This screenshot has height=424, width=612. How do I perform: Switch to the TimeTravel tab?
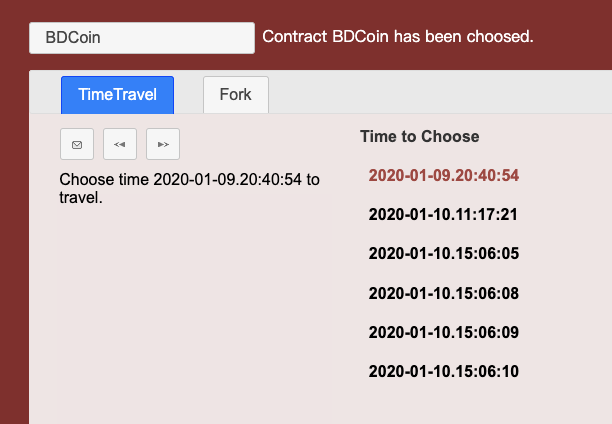tap(117, 95)
